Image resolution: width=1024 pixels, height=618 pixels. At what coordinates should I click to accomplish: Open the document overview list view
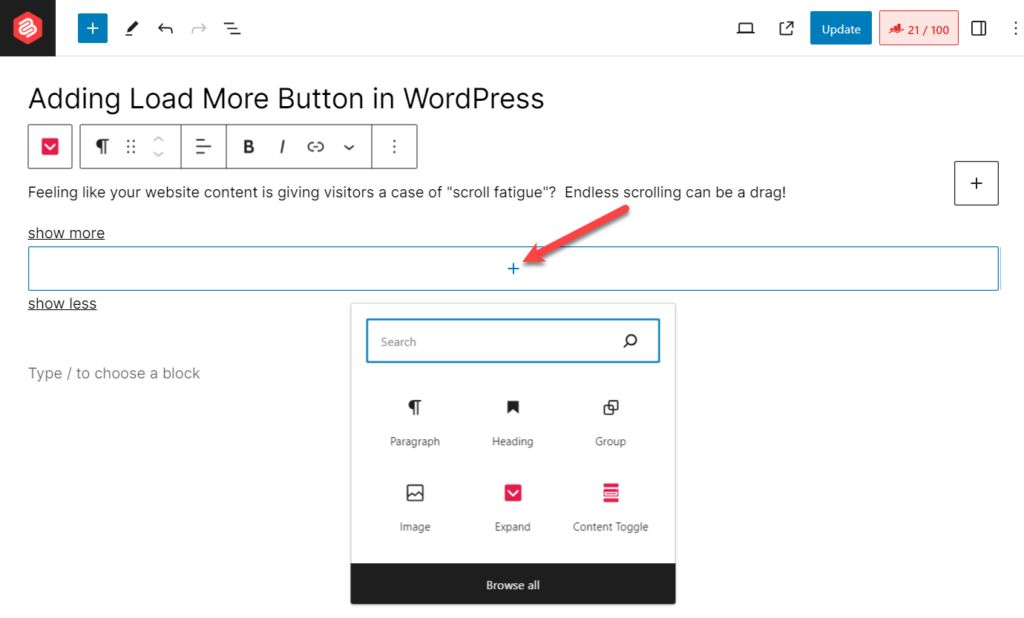pyautogui.click(x=232, y=28)
